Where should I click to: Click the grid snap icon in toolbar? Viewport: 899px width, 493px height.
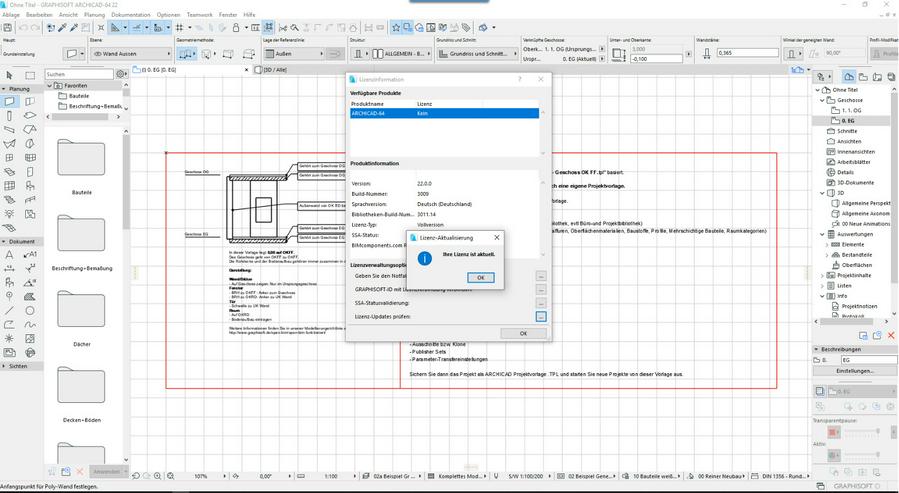179,28
